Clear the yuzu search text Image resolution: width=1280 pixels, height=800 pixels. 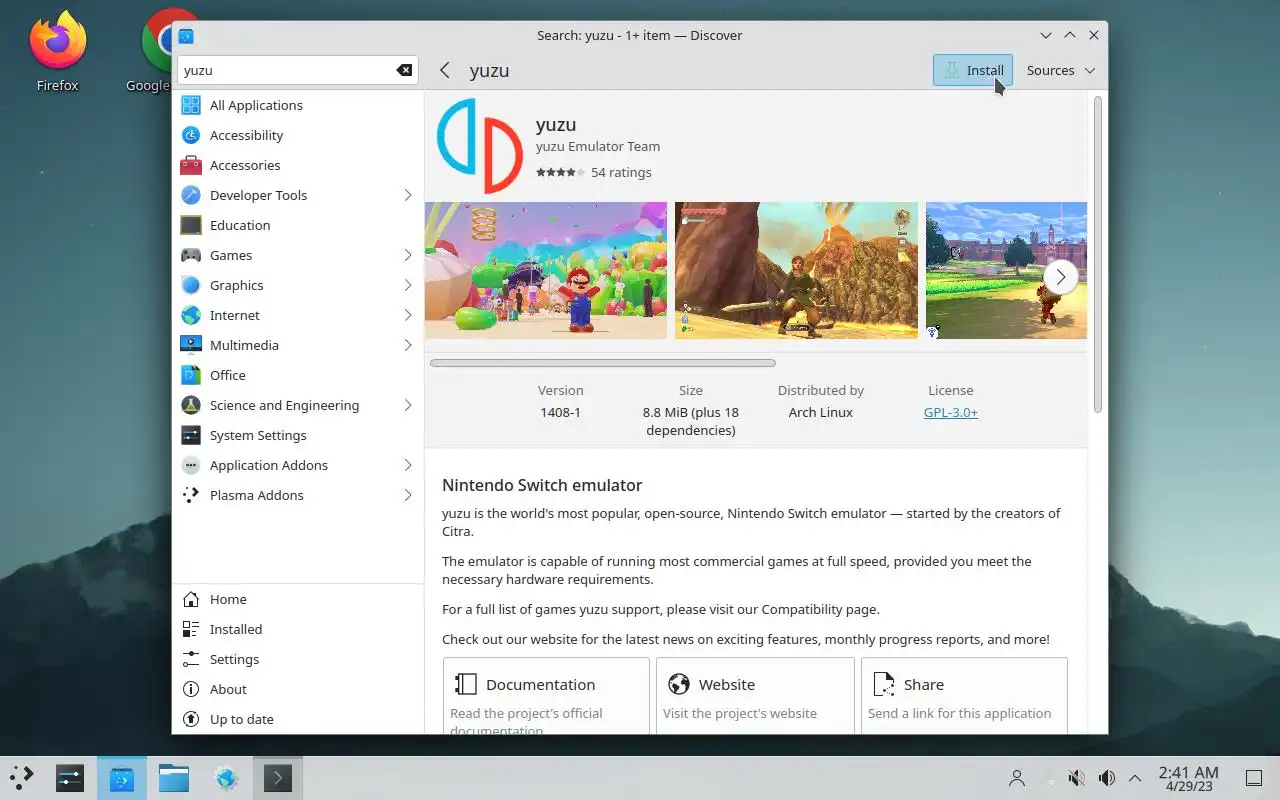pyautogui.click(x=404, y=70)
